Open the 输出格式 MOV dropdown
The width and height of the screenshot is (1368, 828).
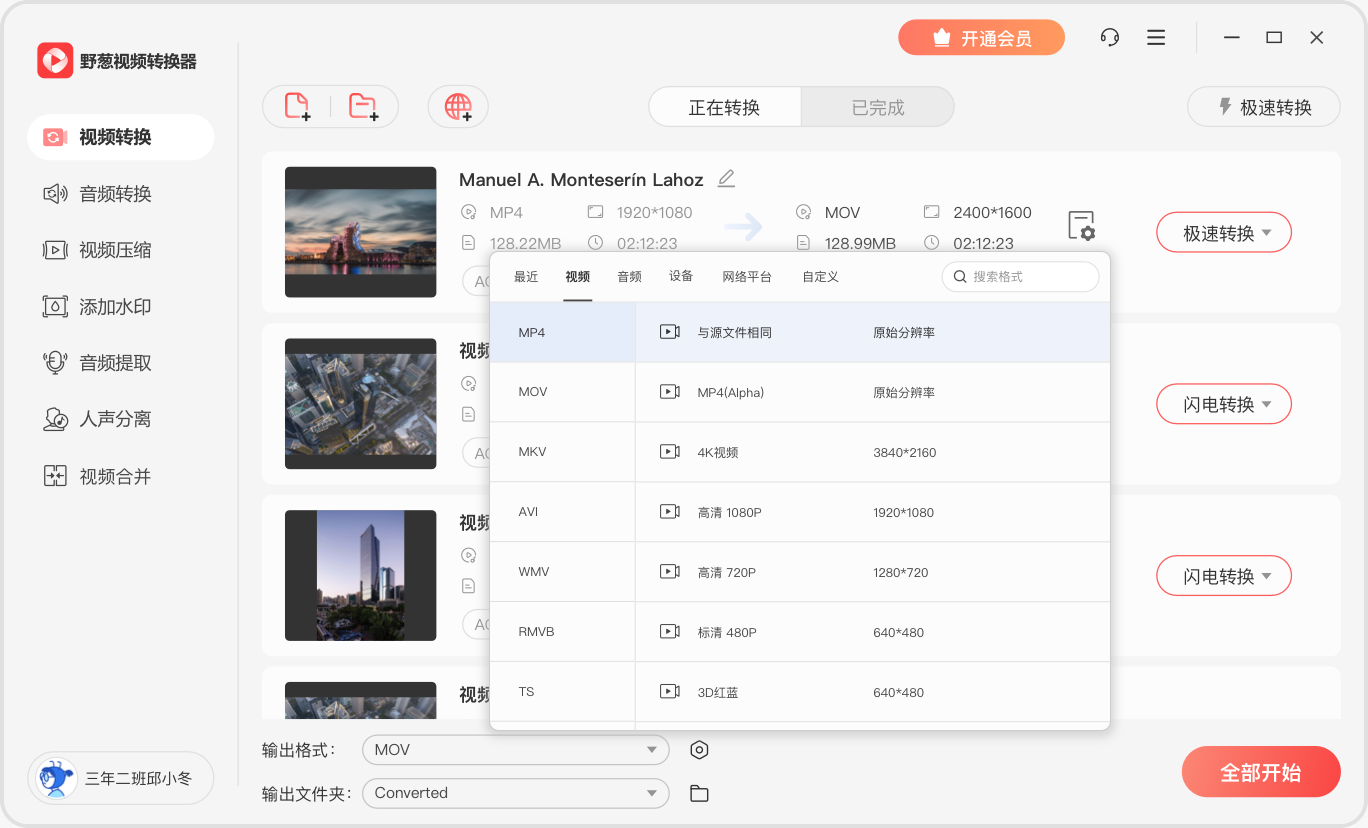coord(515,750)
